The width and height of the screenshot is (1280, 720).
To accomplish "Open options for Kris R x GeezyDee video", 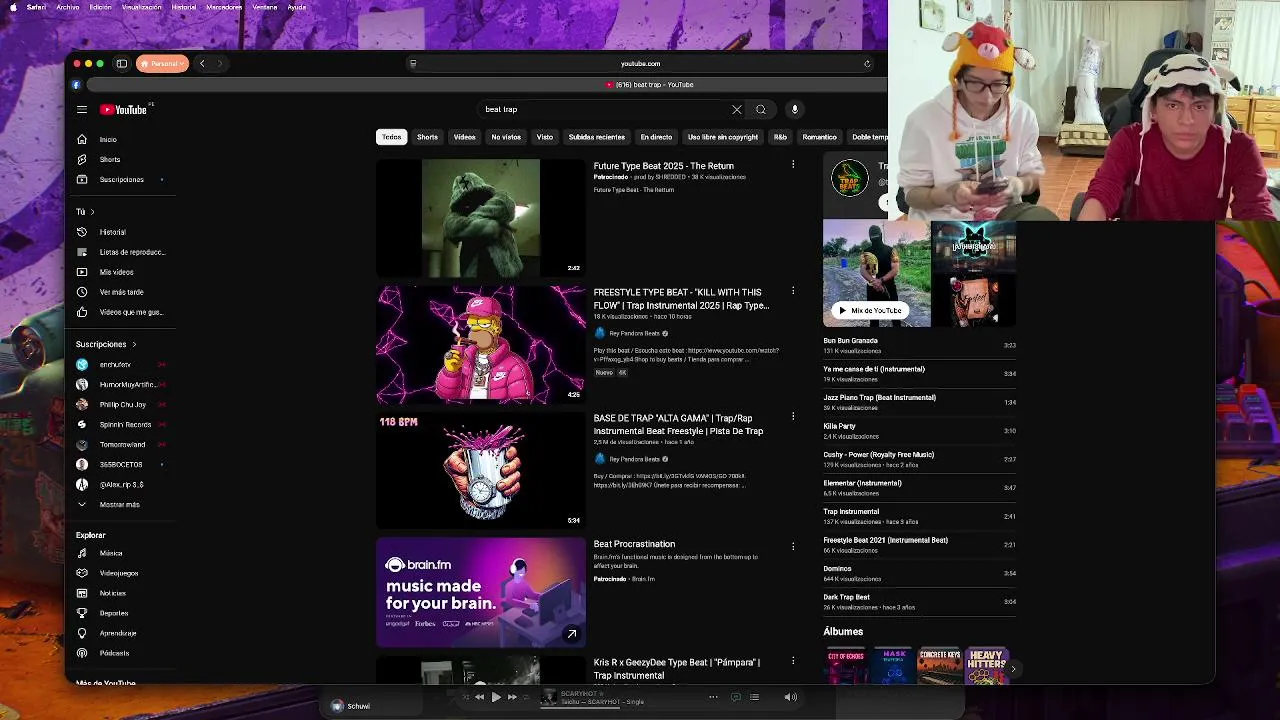I will click(793, 661).
